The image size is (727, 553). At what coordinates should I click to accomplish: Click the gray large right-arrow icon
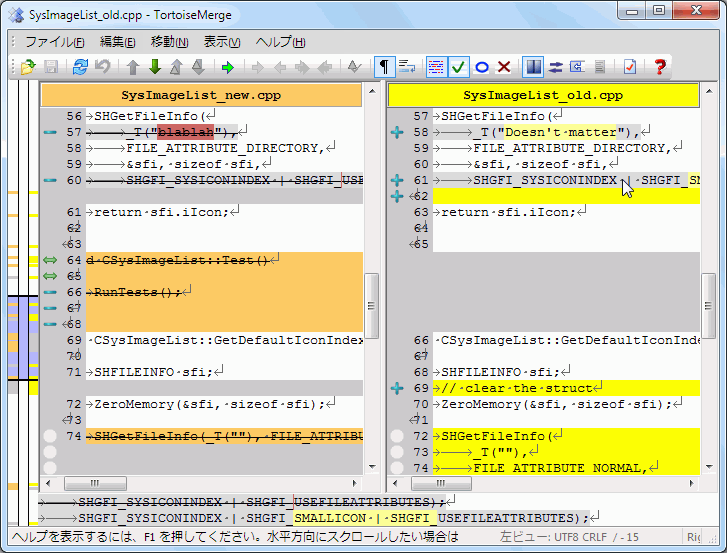click(x=302, y=68)
